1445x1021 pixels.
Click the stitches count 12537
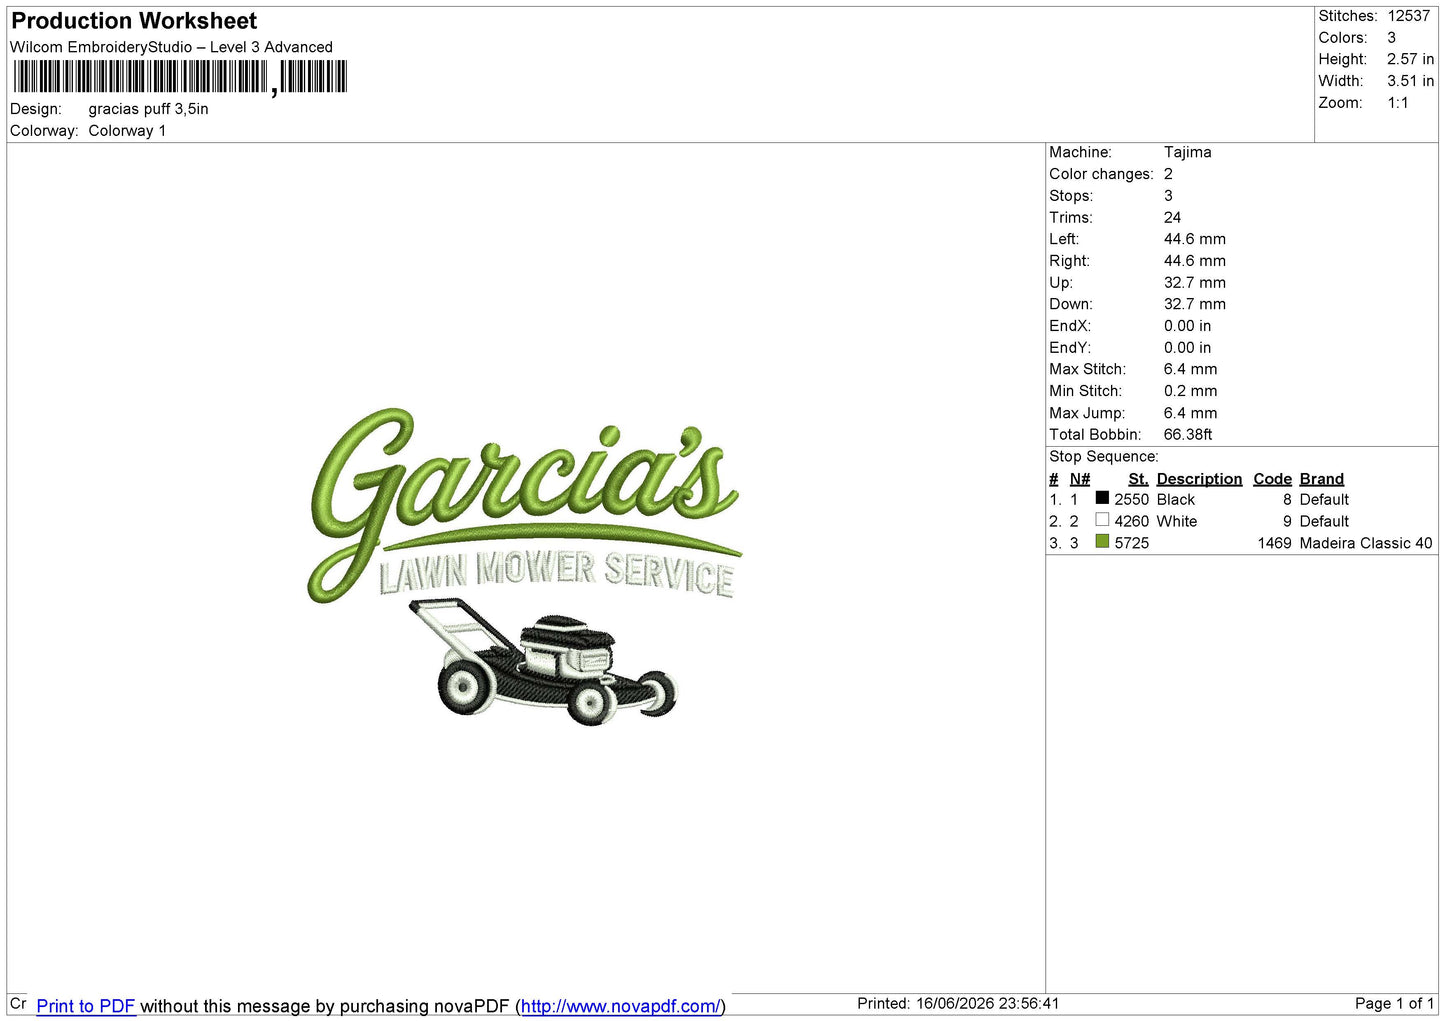pyautogui.click(x=1409, y=16)
